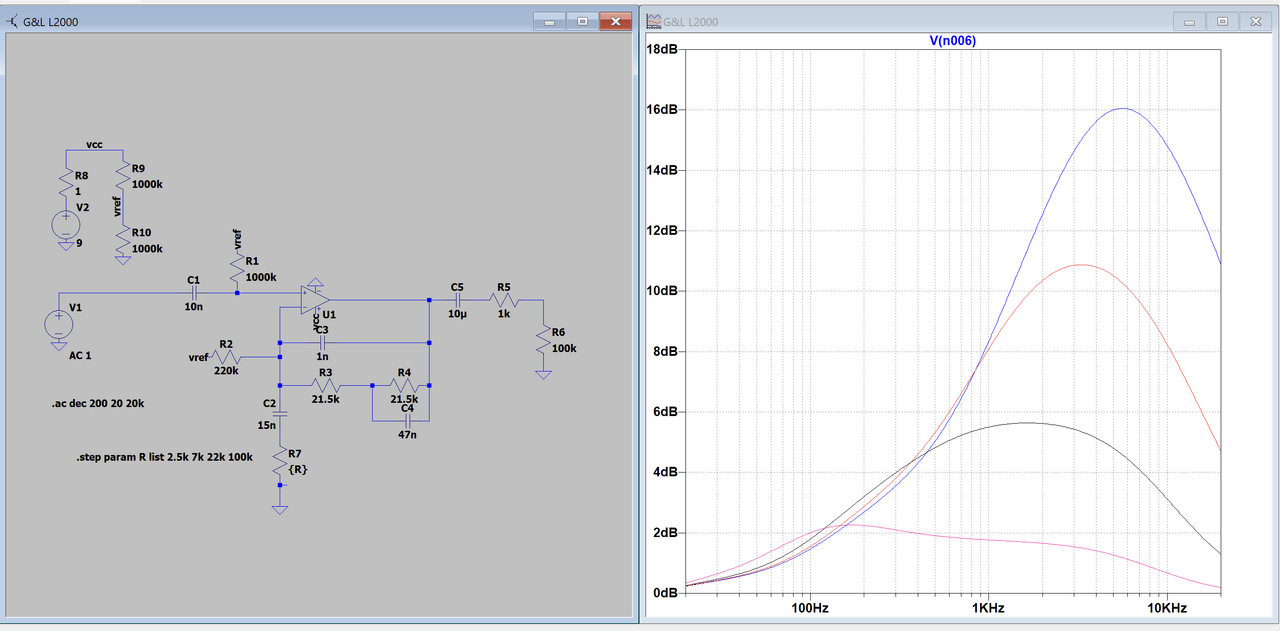Select the .step param R list directive

click(164, 457)
